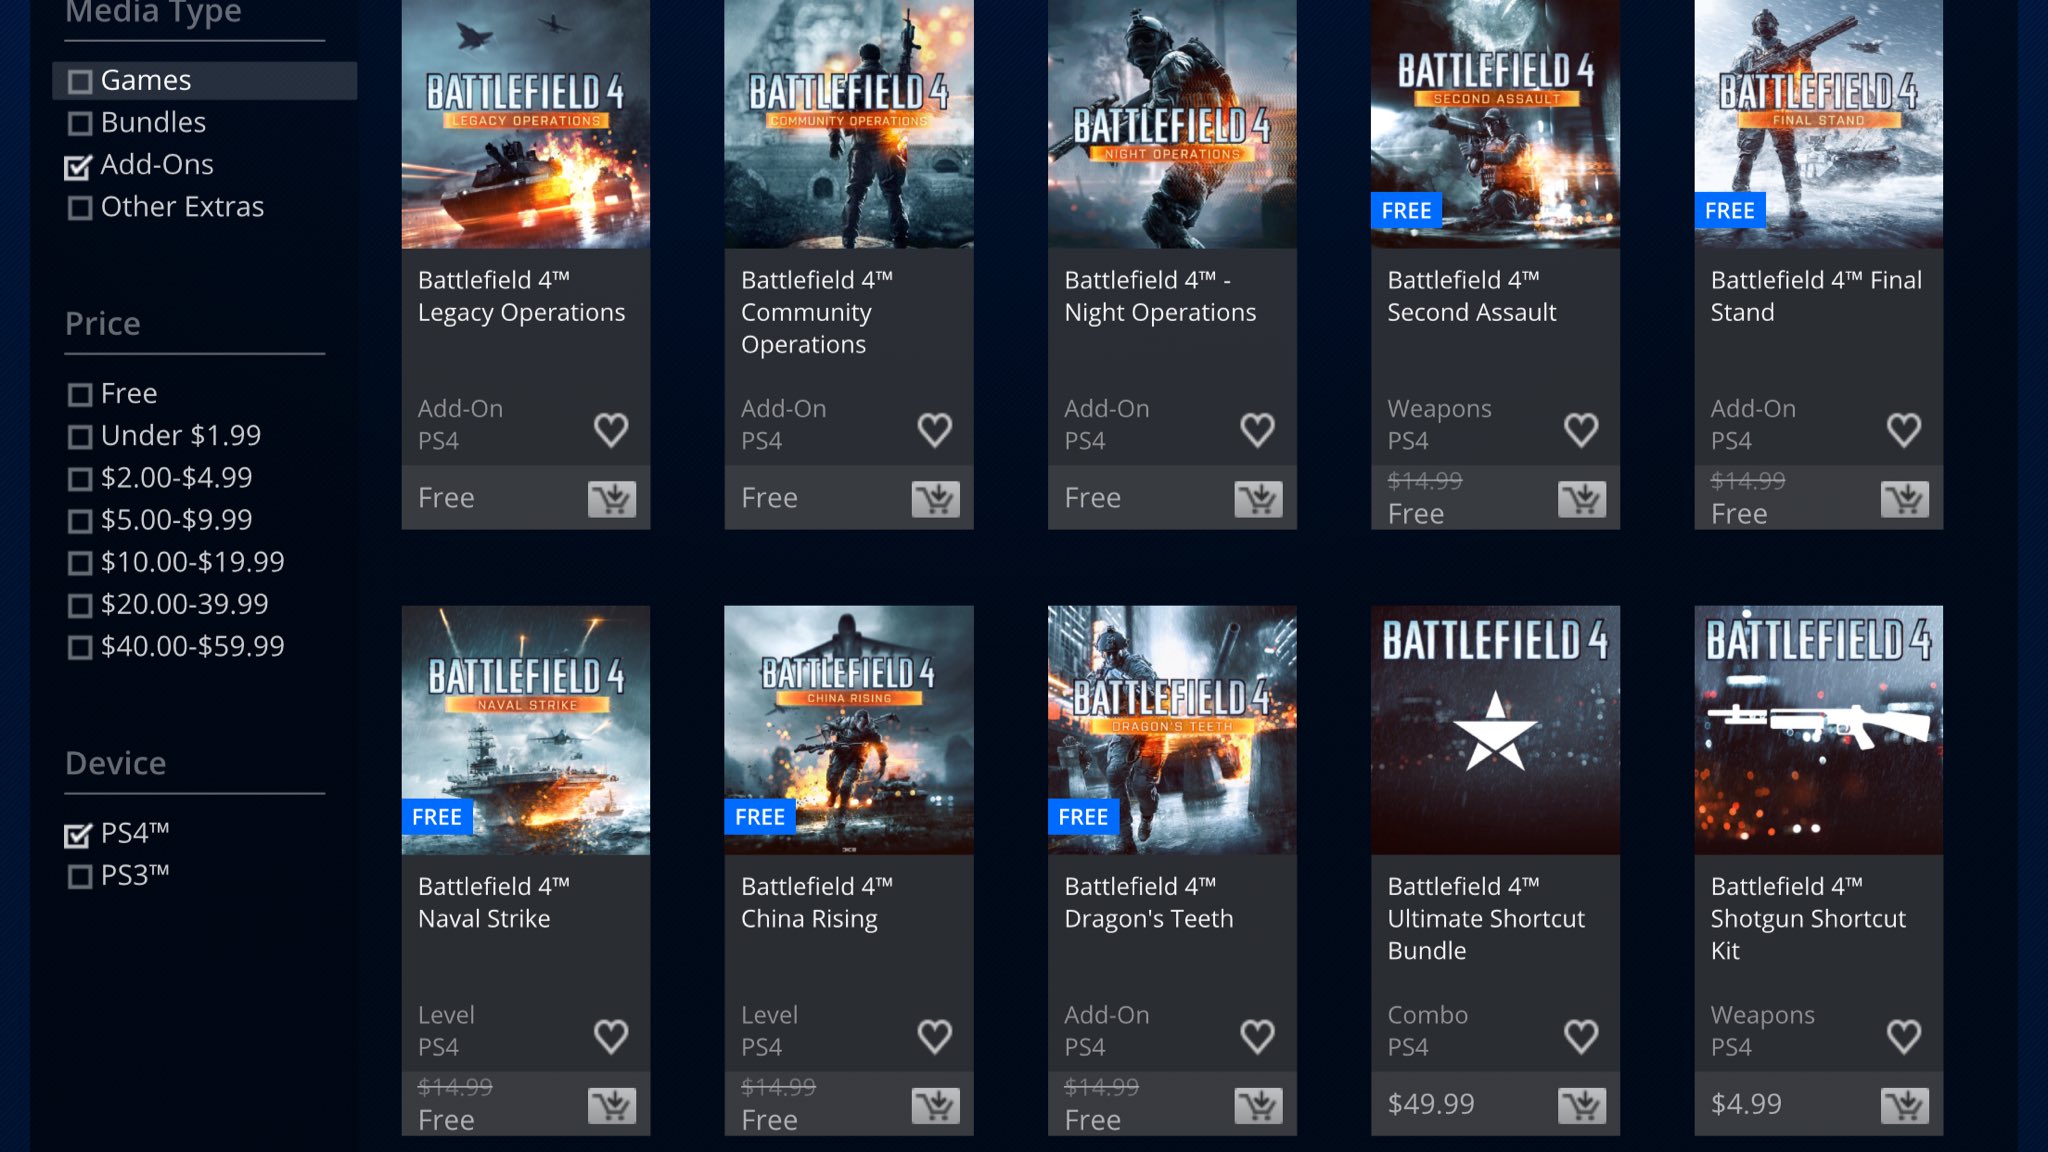Open Battlefield 4 Dragon's Teeth cover art
This screenshot has width=2048, height=1152.
coord(1172,730)
